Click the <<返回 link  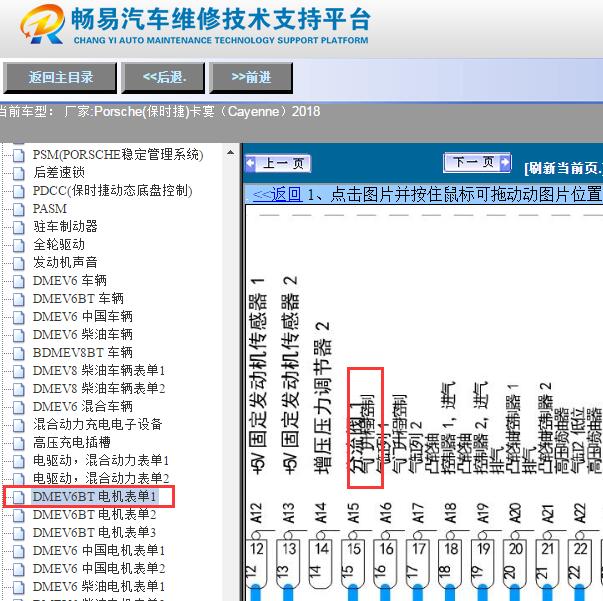[277, 194]
